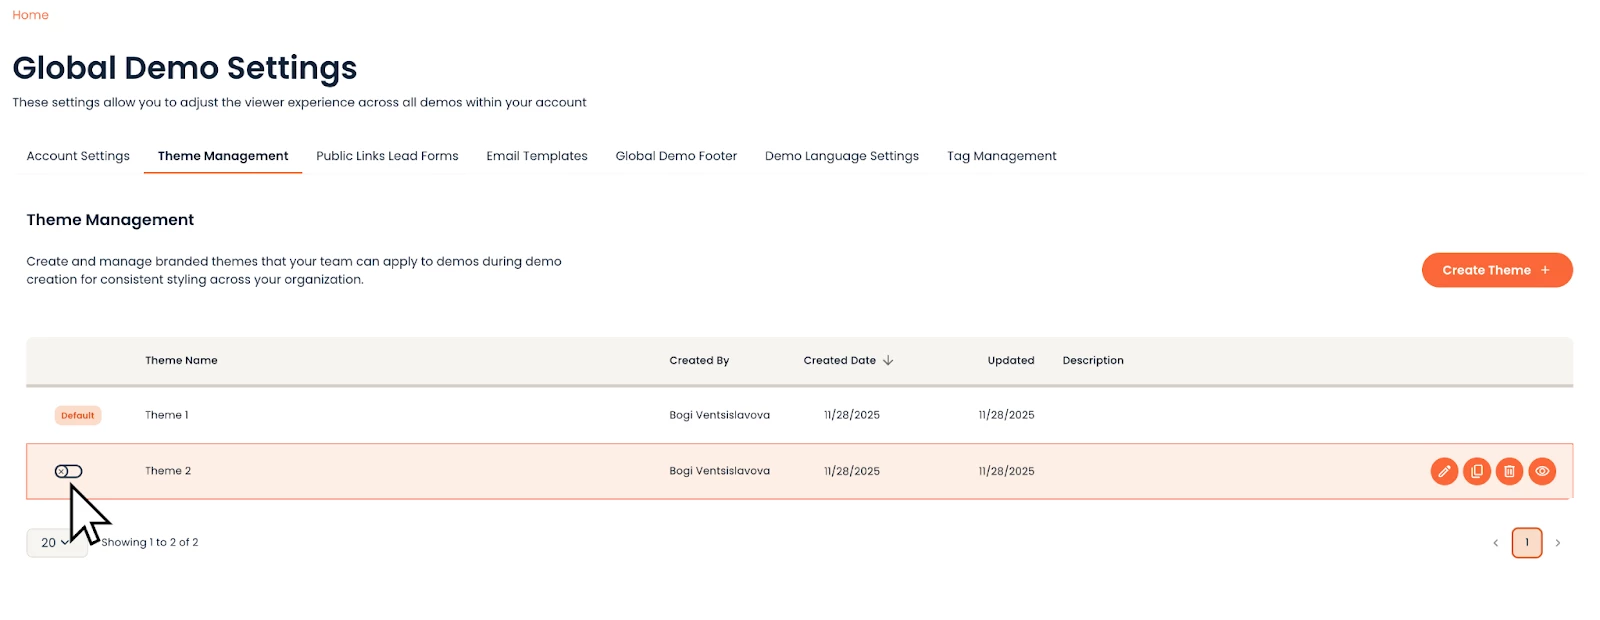Open the Tag Management tab
Screen dimensions: 1600x620
coord(1002,156)
